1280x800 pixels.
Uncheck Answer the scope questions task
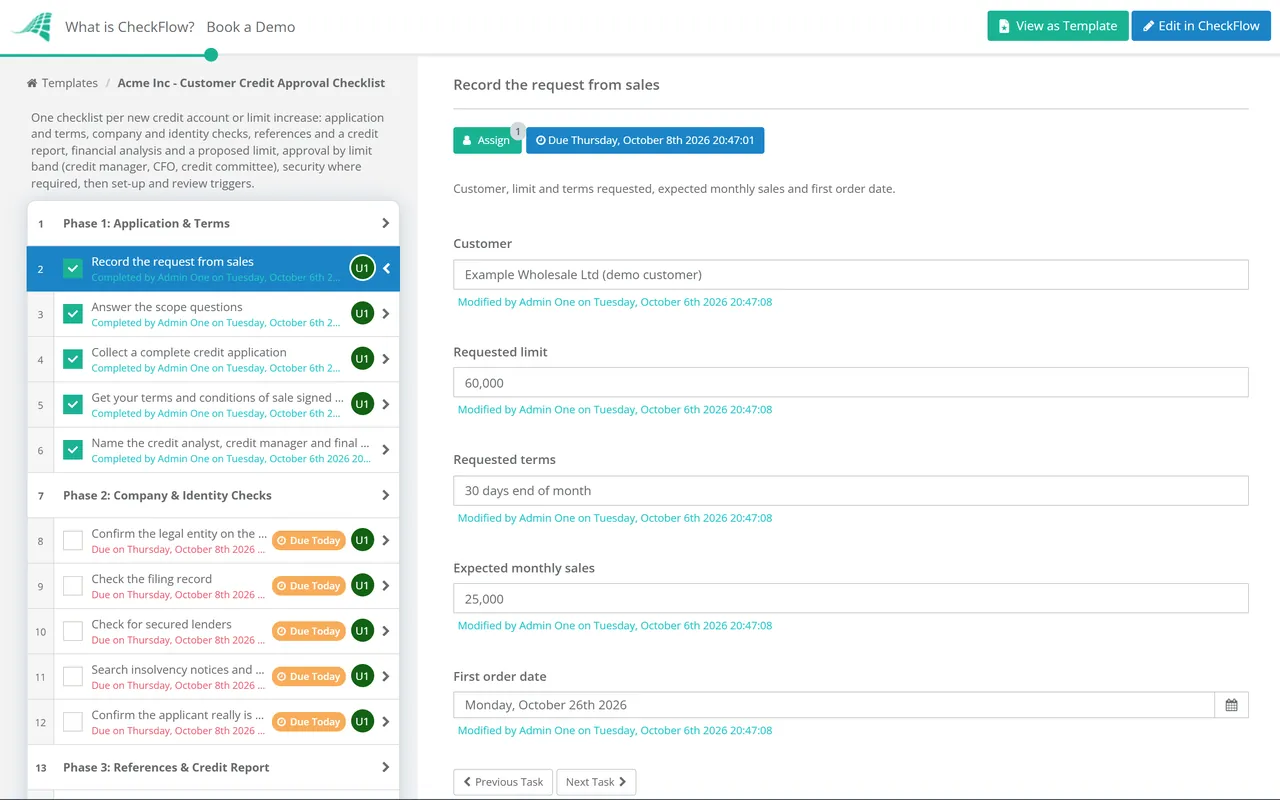coord(73,314)
